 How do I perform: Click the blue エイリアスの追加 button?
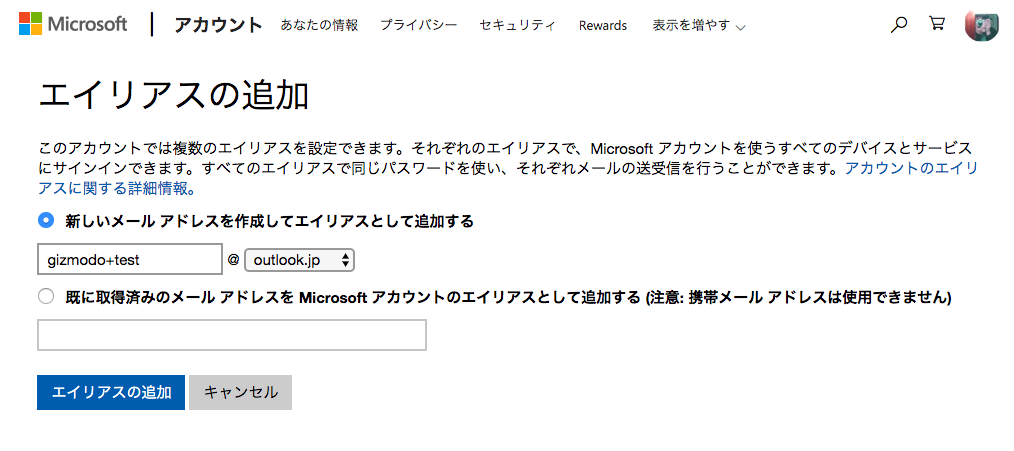point(111,392)
